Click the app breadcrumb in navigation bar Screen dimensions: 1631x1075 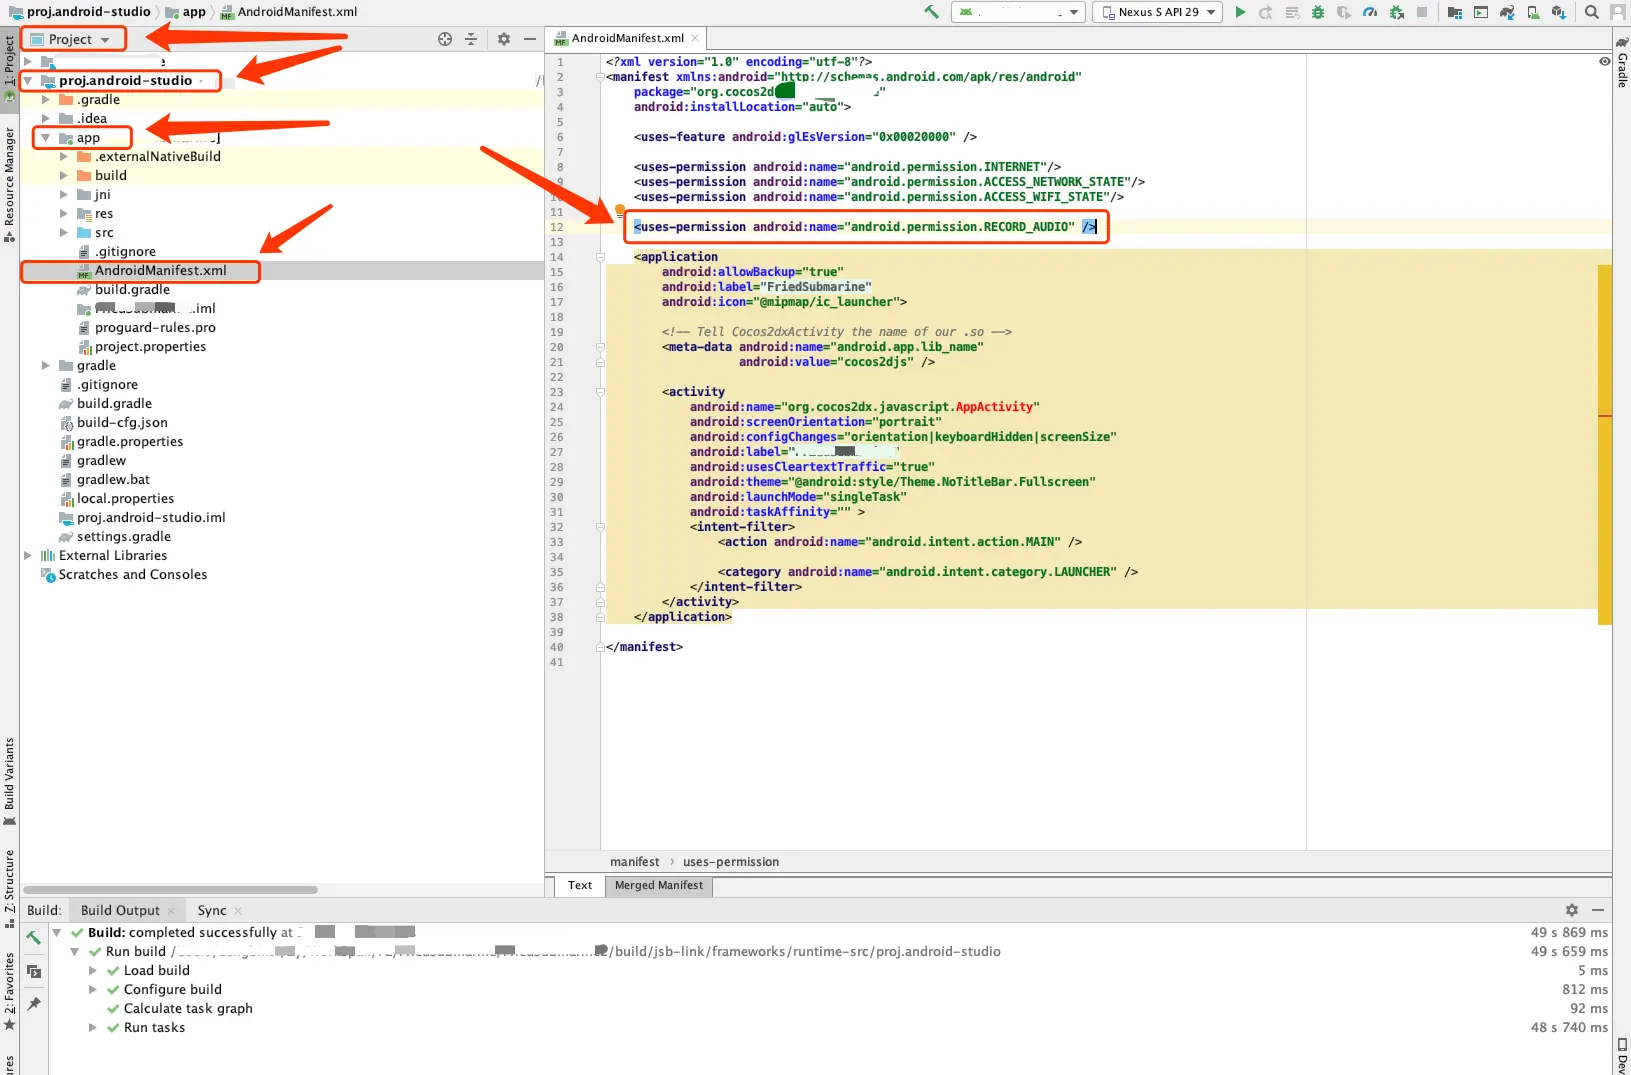tap(186, 12)
